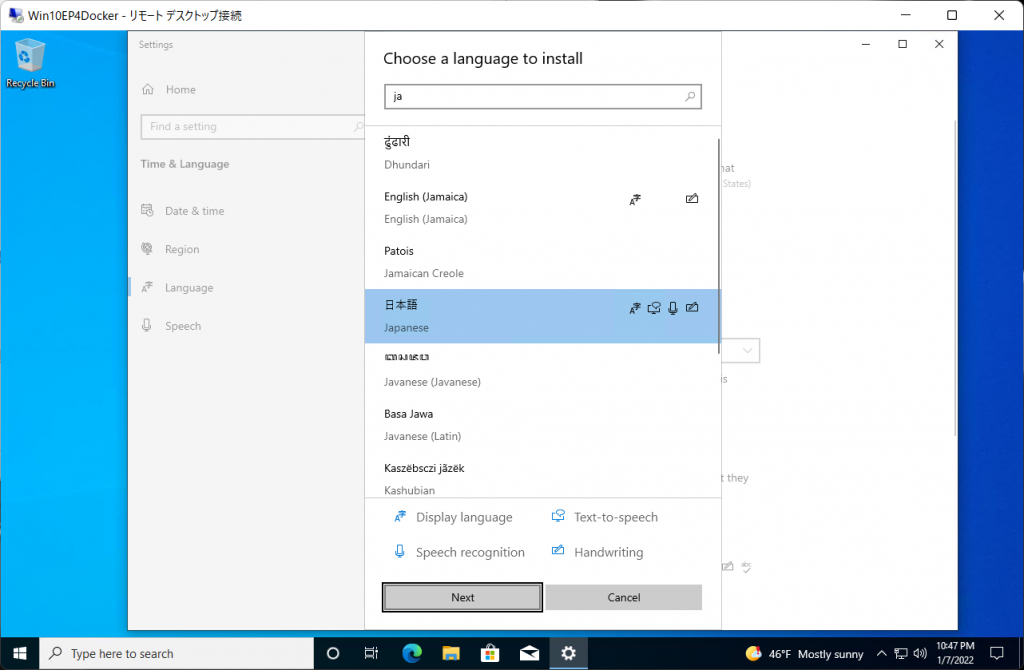Select Japanese in the language list
Screen dimensions: 1024x670
(x=541, y=316)
